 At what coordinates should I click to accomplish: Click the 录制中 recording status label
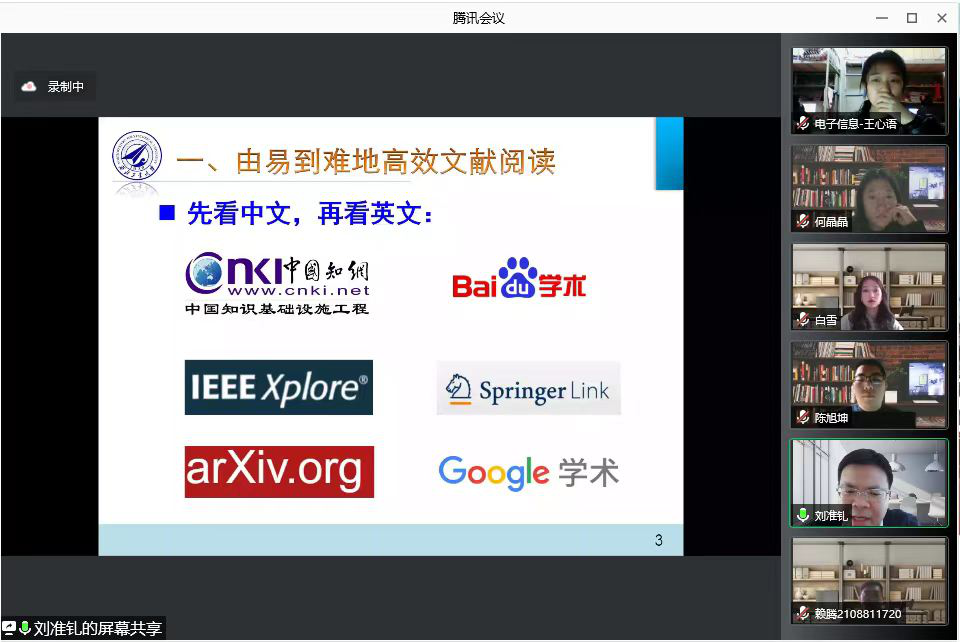coord(66,87)
